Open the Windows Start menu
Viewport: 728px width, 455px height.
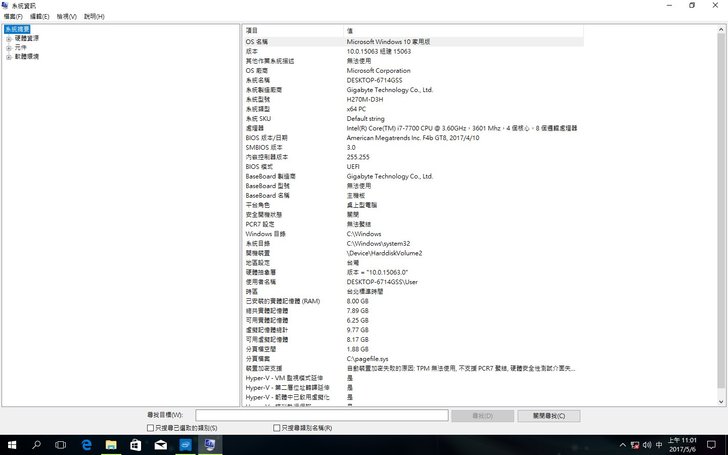tap(12, 445)
